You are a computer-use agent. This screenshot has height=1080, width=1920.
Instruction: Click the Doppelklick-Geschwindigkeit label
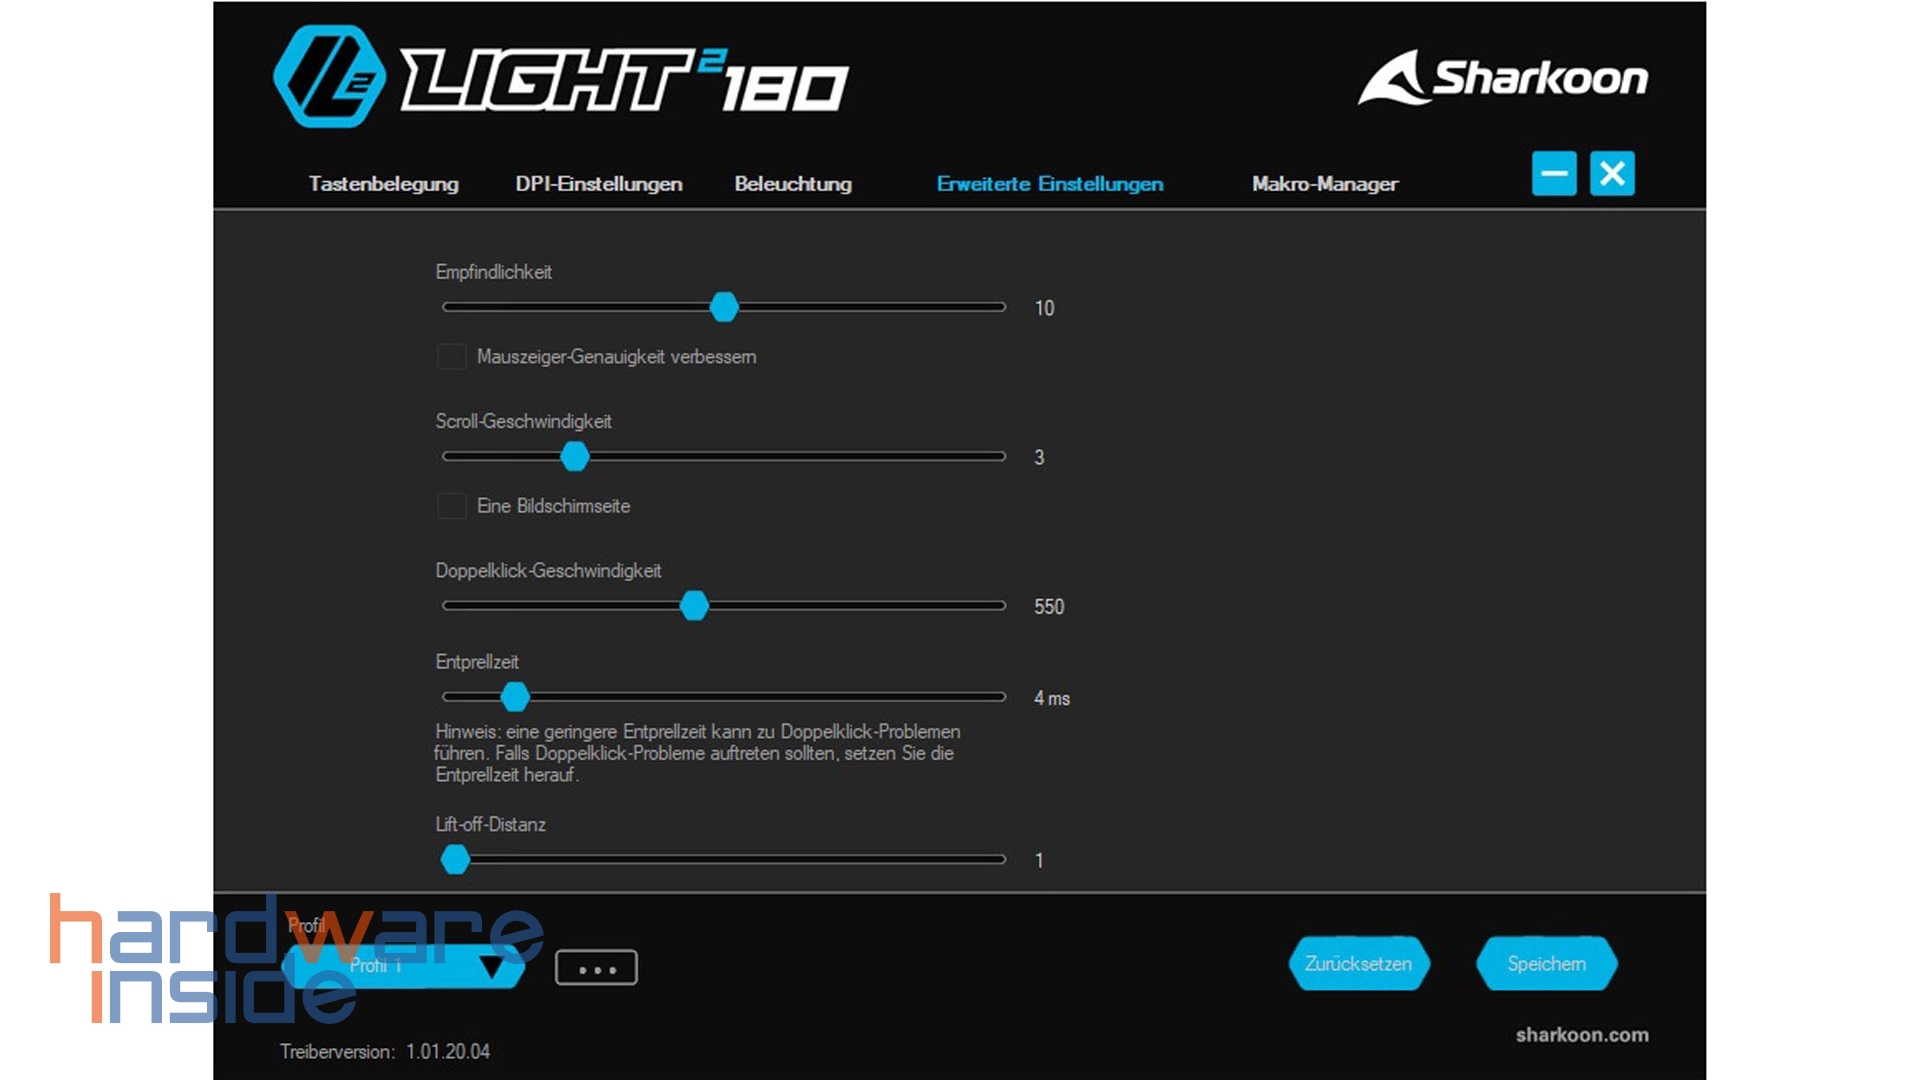(x=548, y=570)
